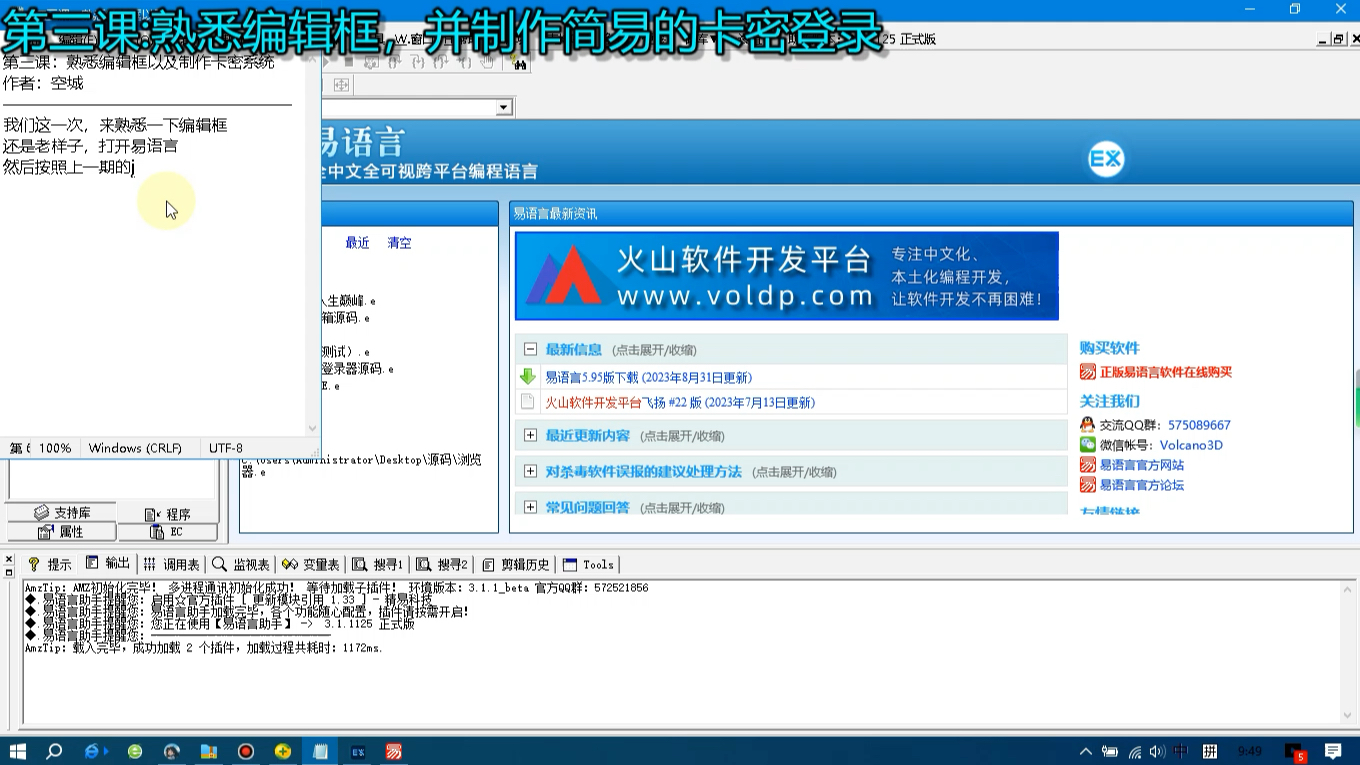Open 火山软件开发平台飞扬 #22 版 link
The width and height of the screenshot is (1360, 765).
click(x=679, y=402)
